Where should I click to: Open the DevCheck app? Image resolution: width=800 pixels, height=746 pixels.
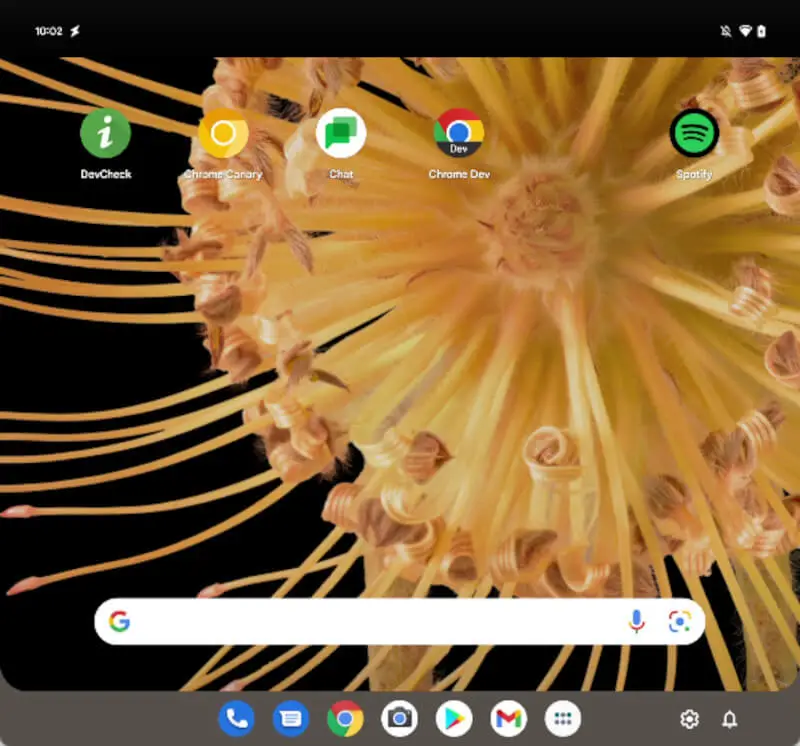[x=104, y=131]
